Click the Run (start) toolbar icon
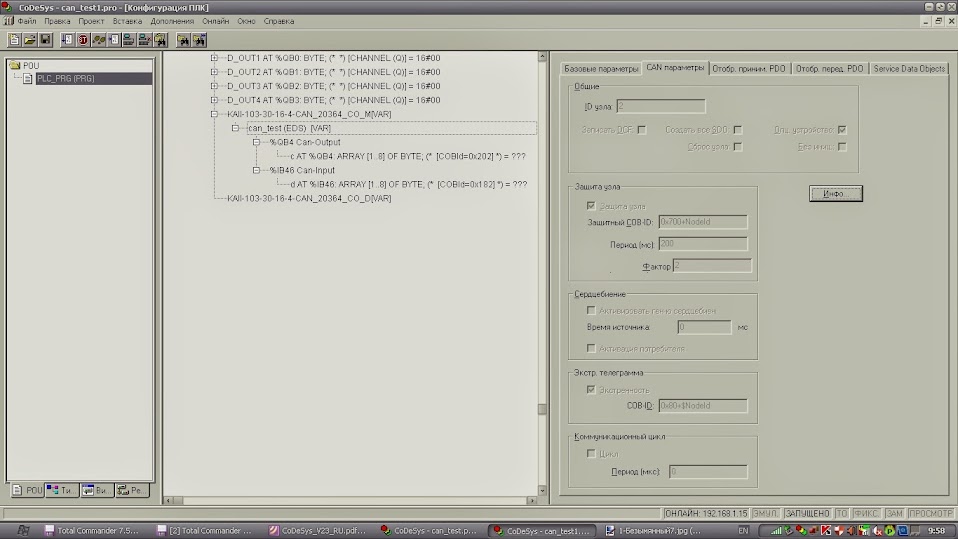The width and height of the screenshot is (958, 539). tap(67, 40)
